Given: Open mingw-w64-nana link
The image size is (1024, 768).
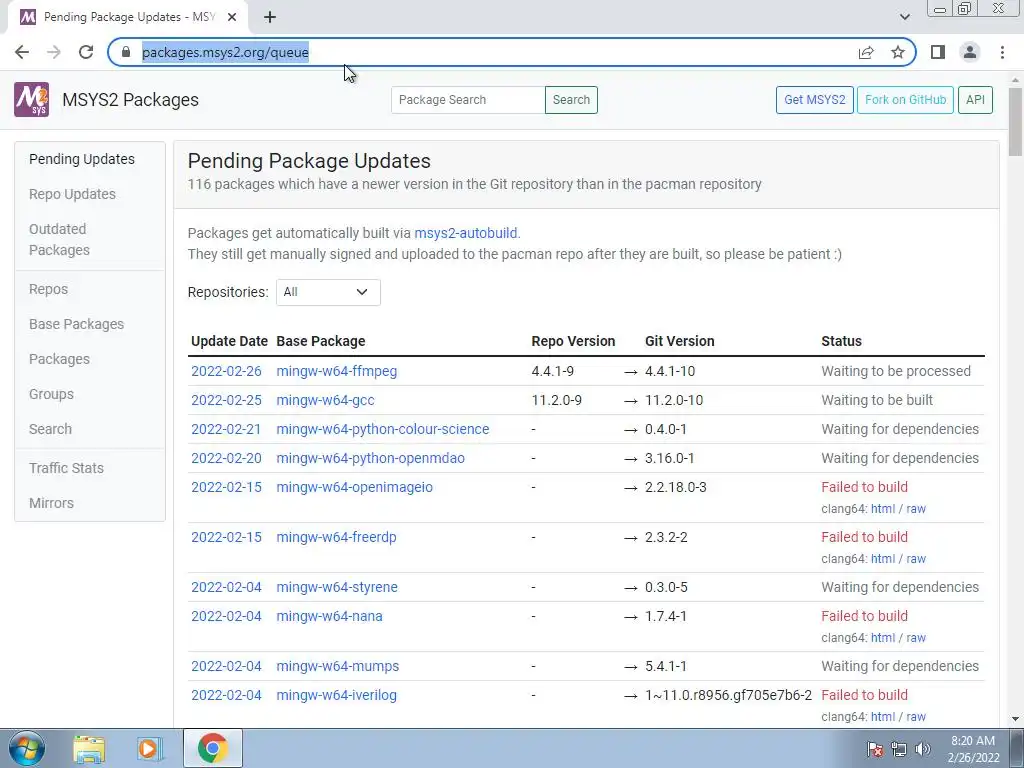Looking at the screenshot, I should pos(329,616).
